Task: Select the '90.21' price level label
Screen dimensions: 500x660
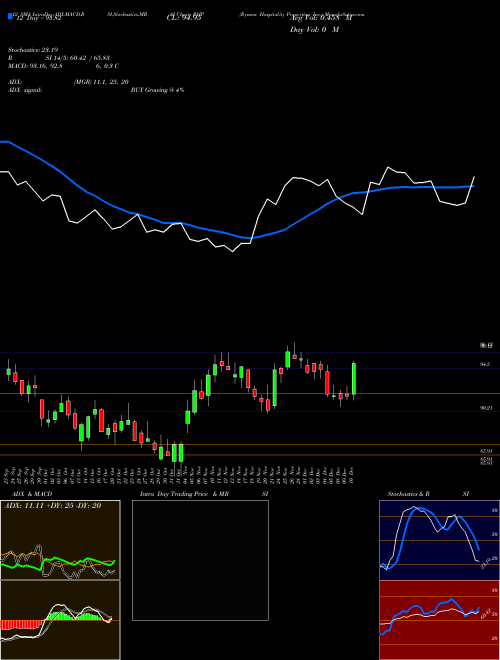Action: point(486,408)
